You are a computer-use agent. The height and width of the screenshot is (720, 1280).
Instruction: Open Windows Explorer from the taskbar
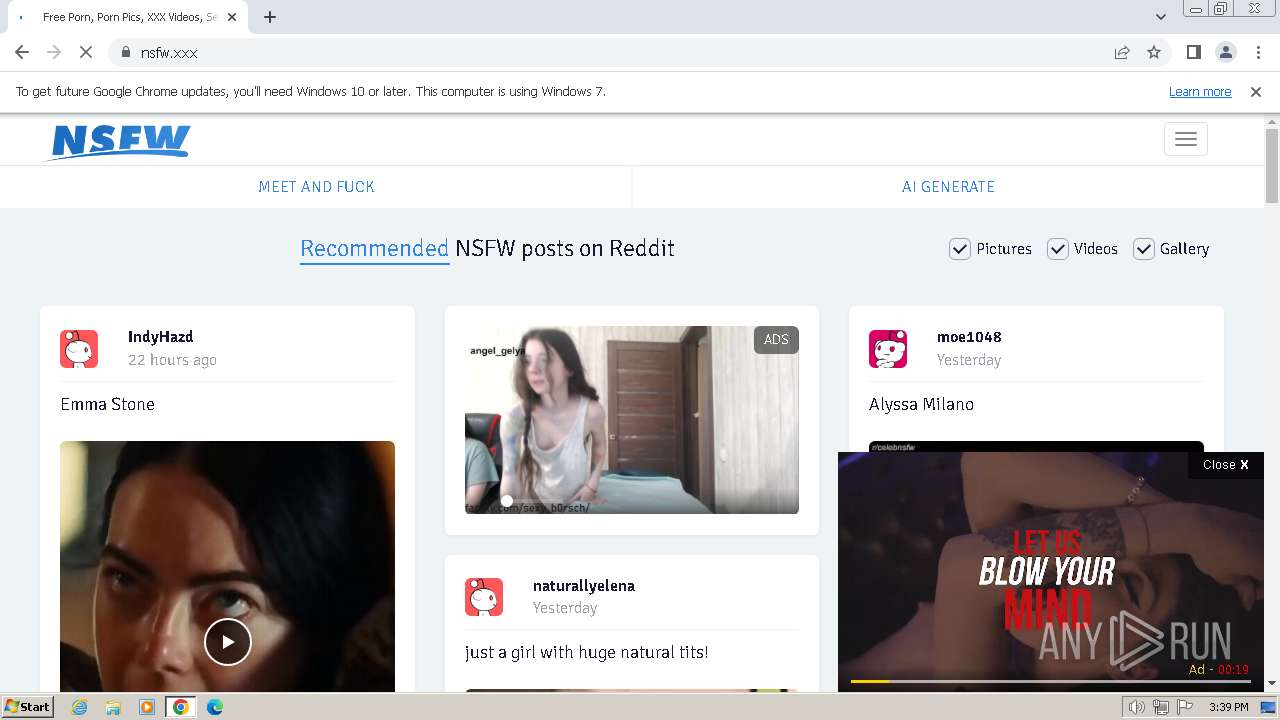click(x=113, y=707)
